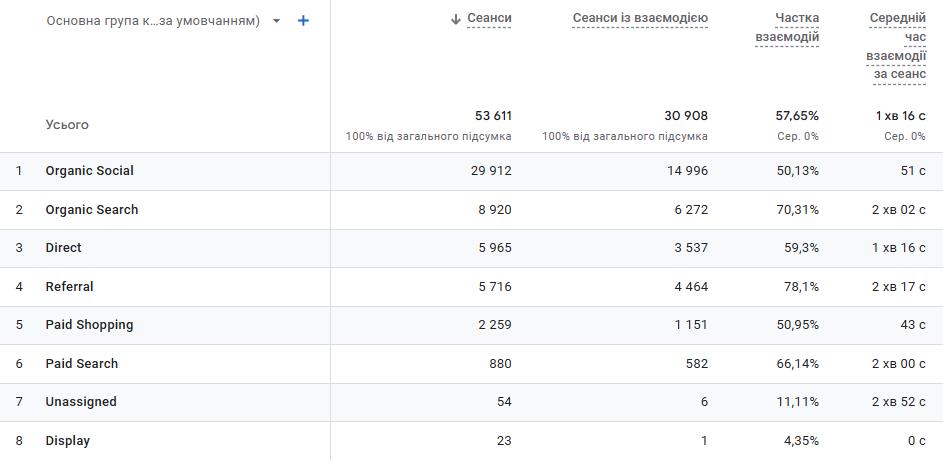Click the total sessions value 53 611
The height and width of the screenshot is (468, 943).
click(x=493, y=116)
